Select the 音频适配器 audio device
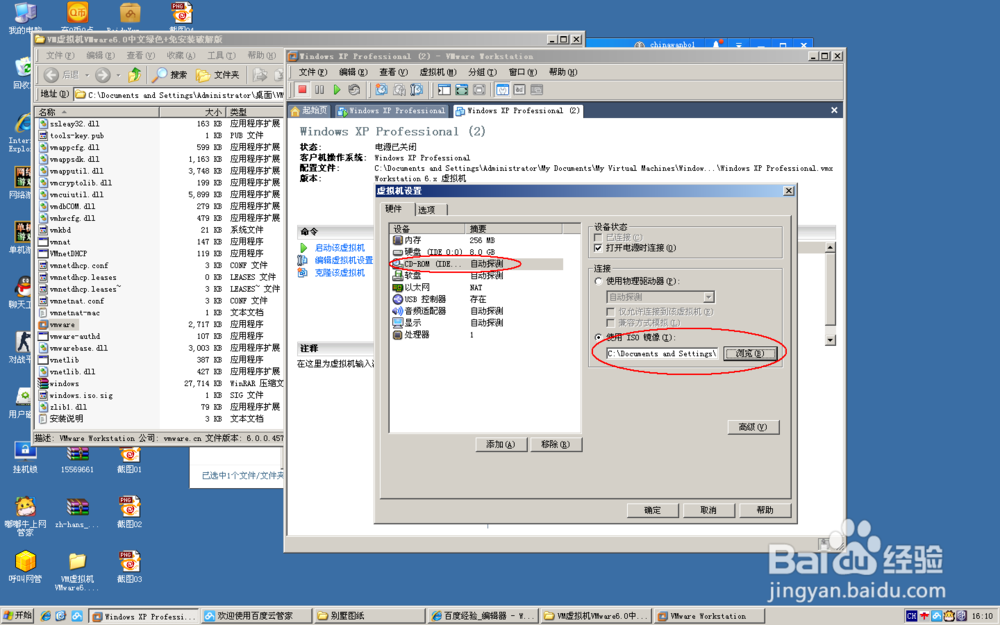This screenshot has width=1000, height=625. coord(477,311)
